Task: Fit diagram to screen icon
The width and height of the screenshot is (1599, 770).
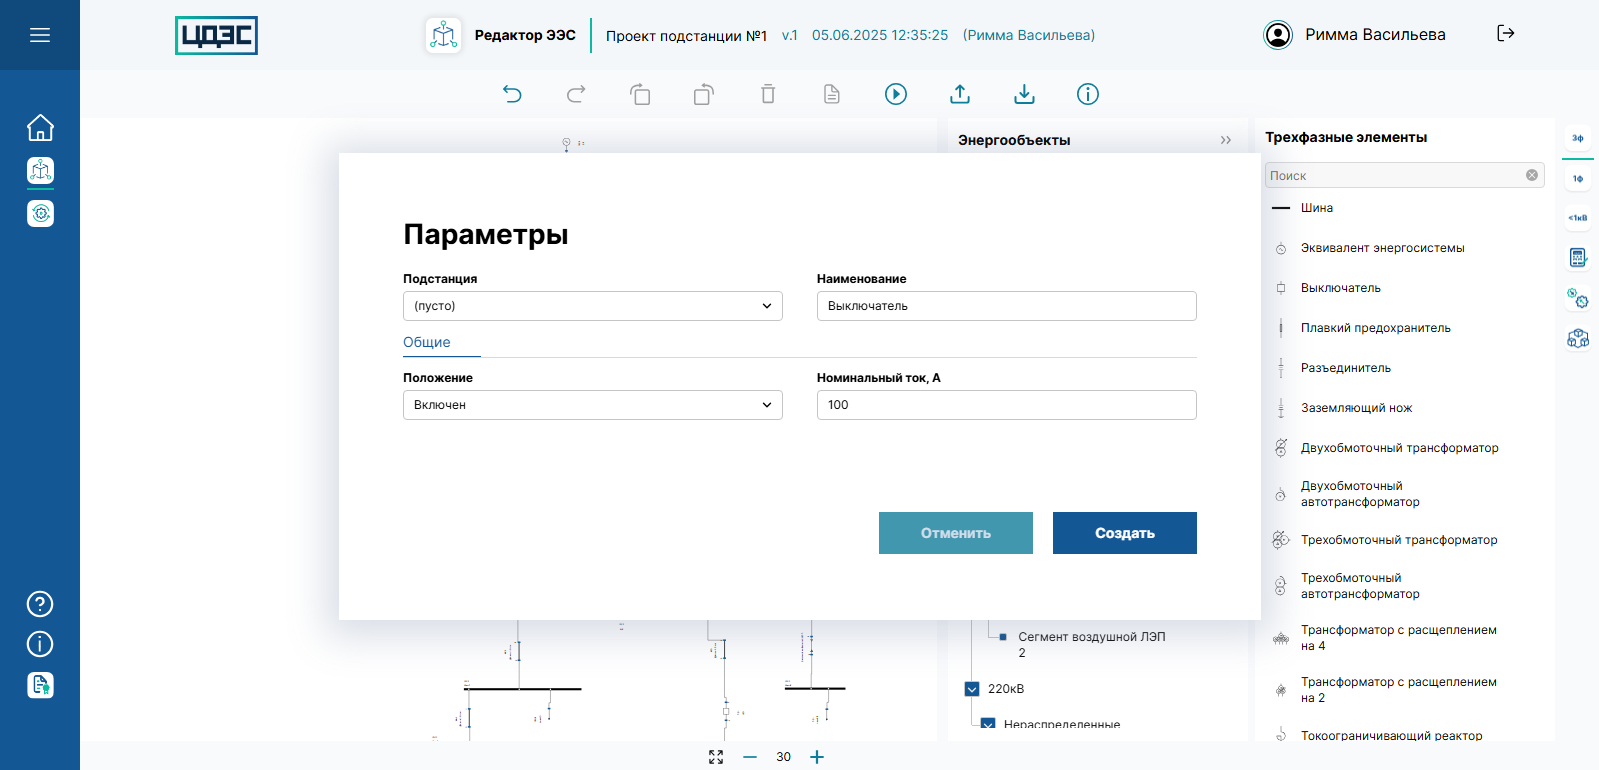Action: 716,757
